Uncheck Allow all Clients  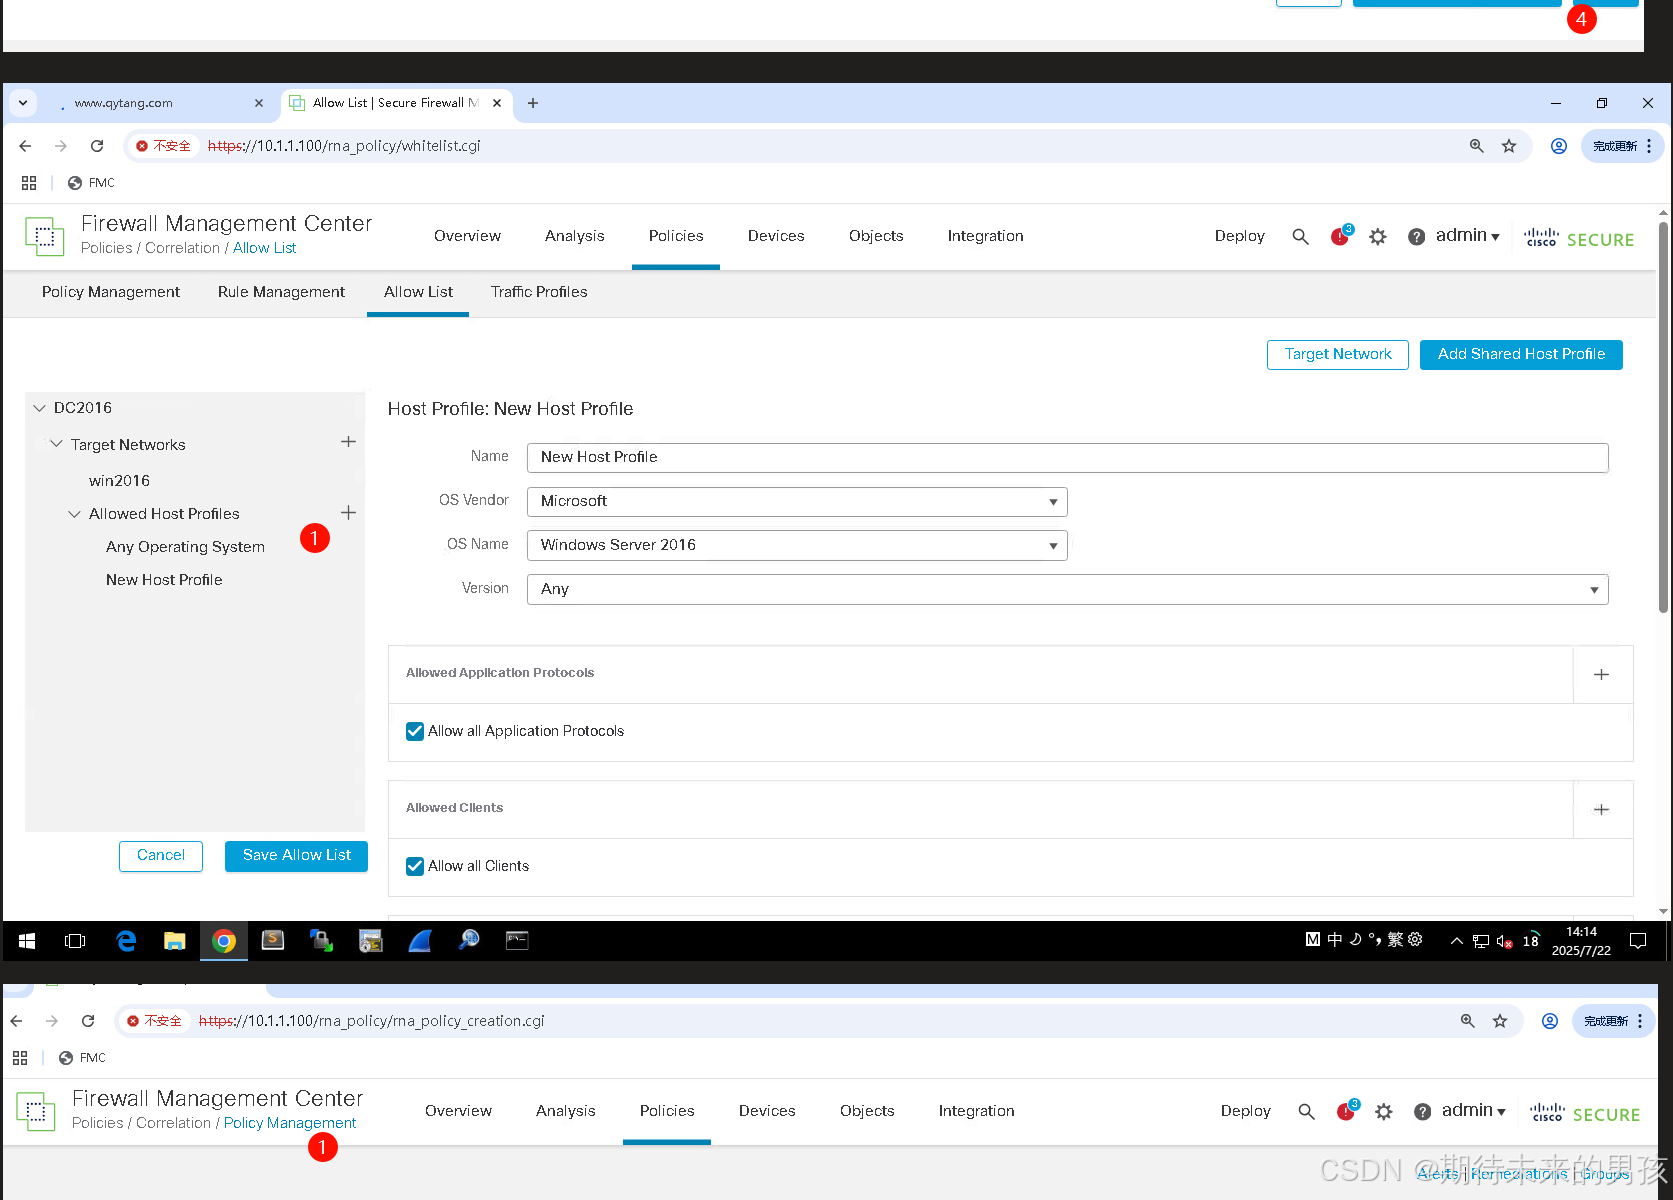pyautogui.click(x=415, y=867)
